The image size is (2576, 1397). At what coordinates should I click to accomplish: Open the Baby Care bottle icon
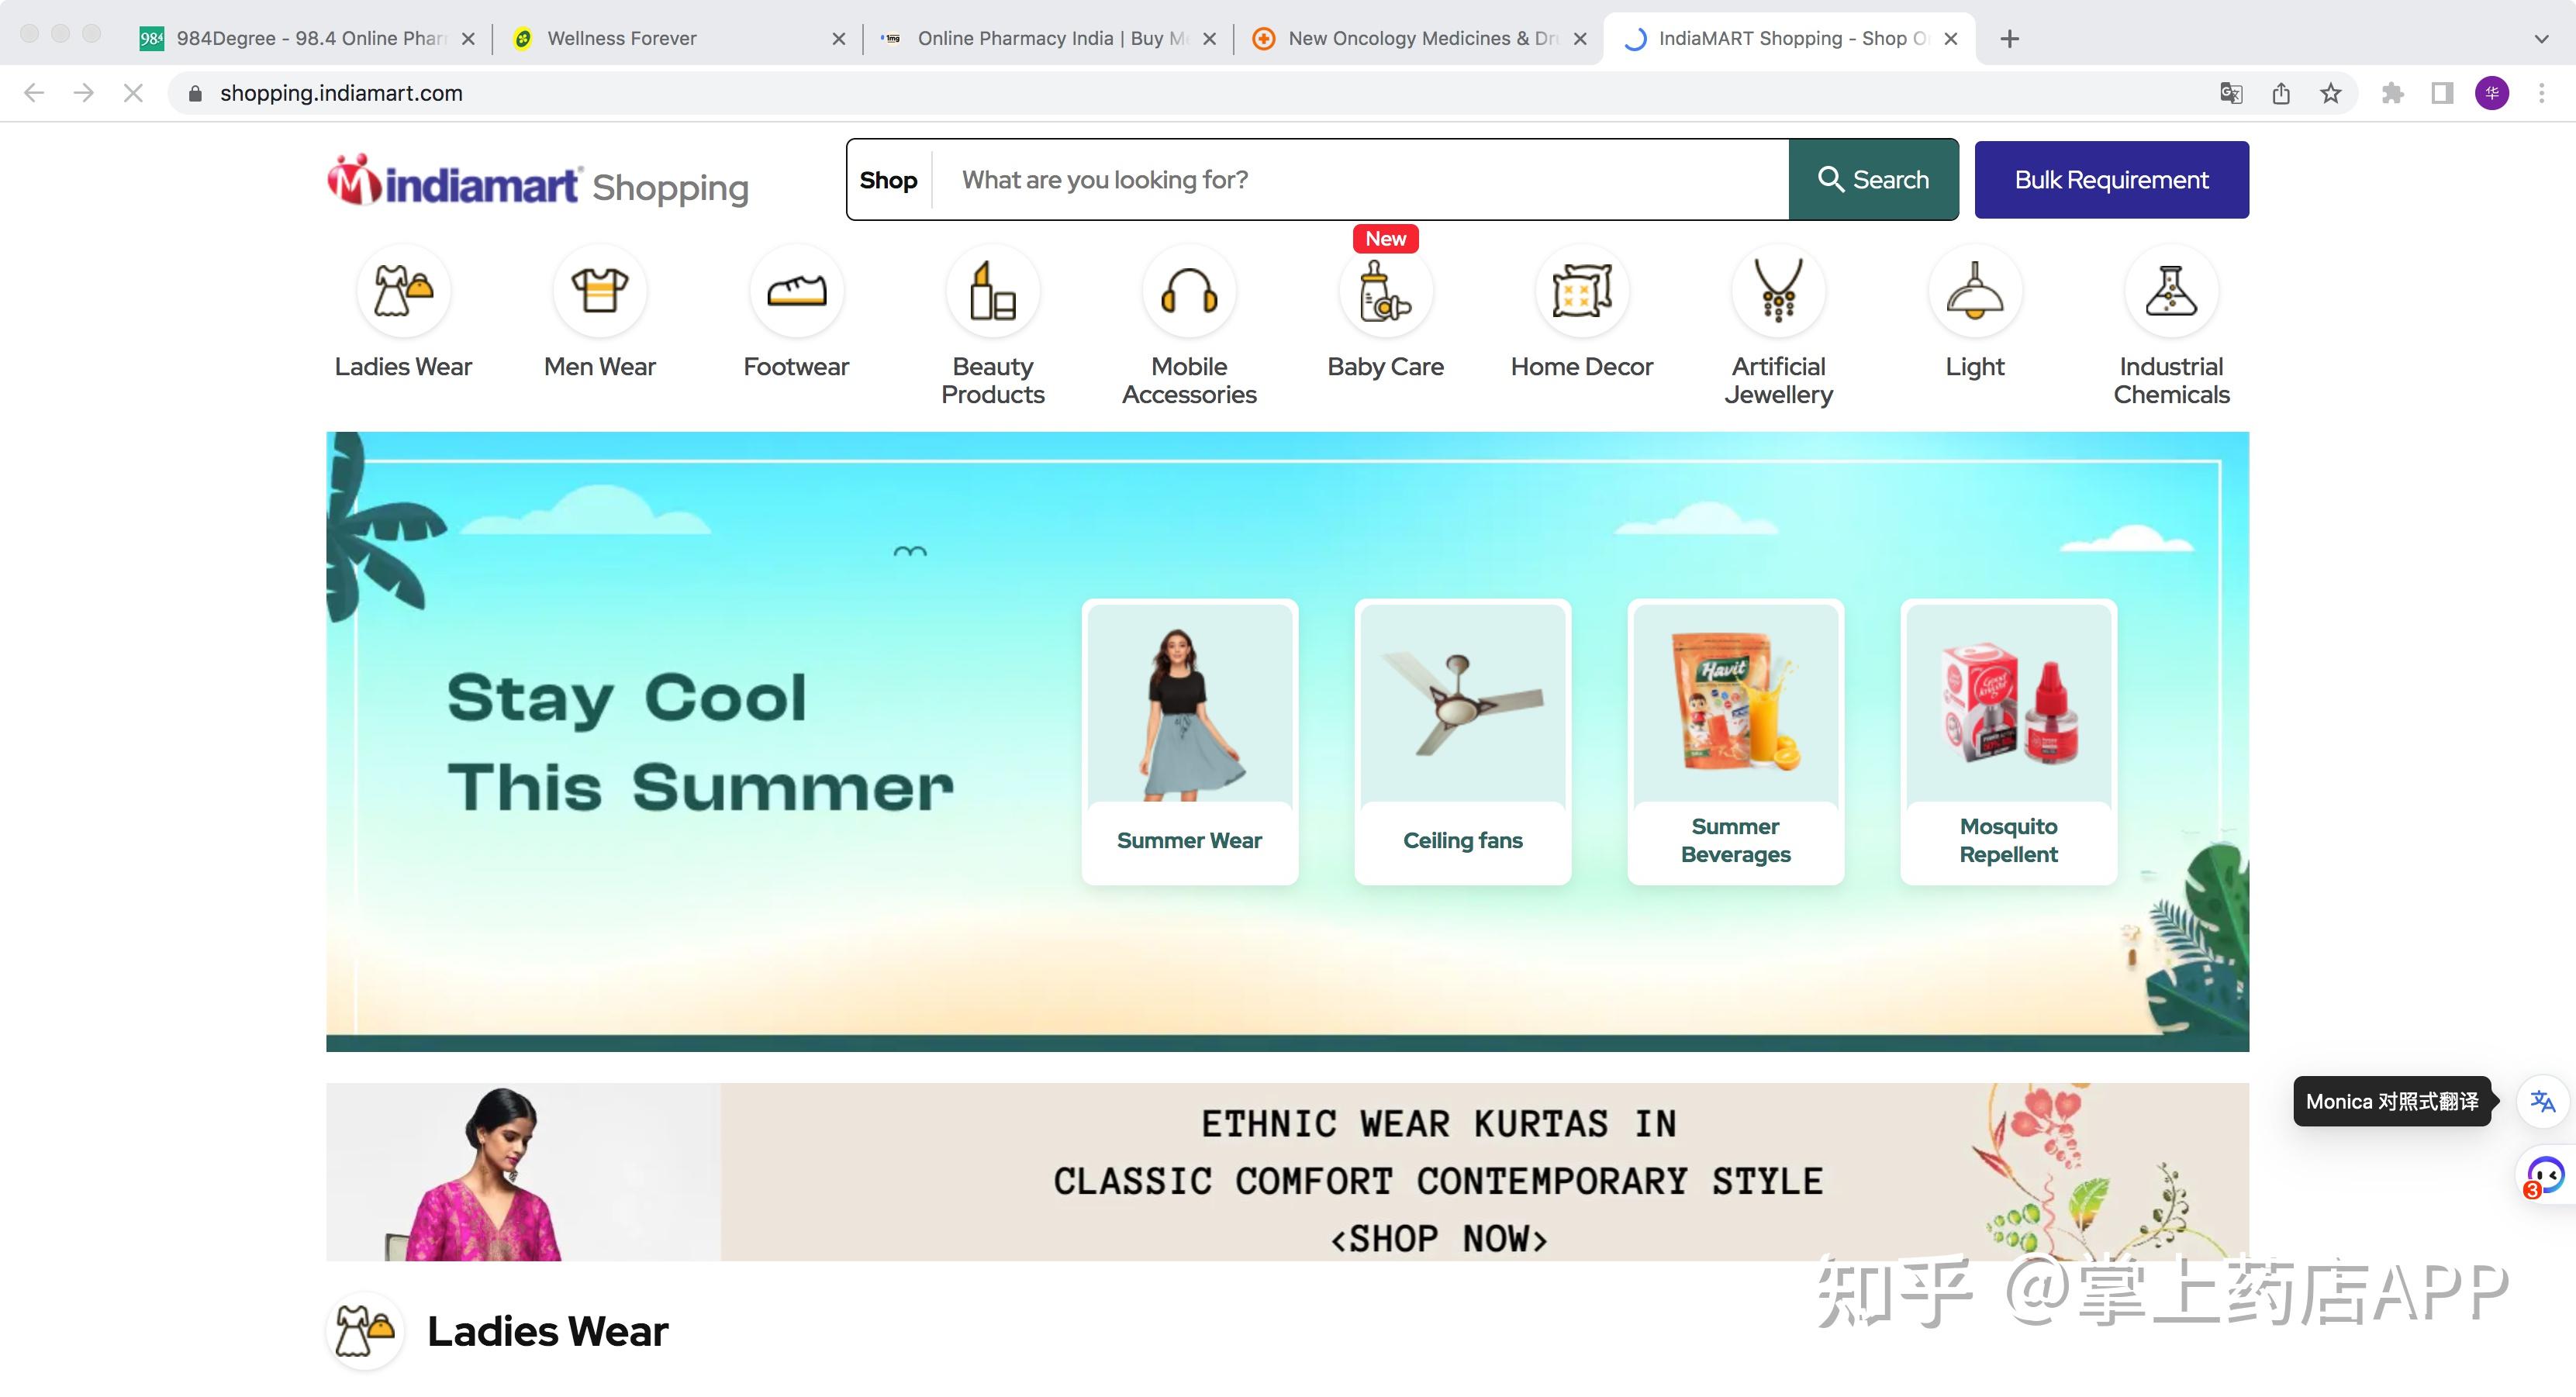point(1386,292)
